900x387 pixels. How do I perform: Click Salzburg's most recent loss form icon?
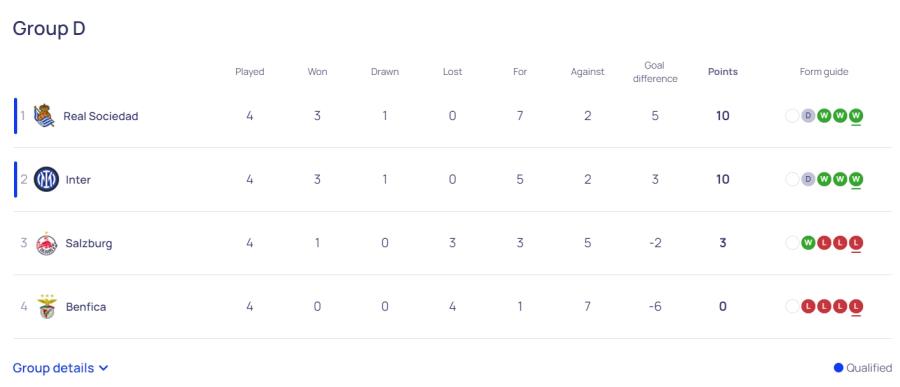point(856,243)
